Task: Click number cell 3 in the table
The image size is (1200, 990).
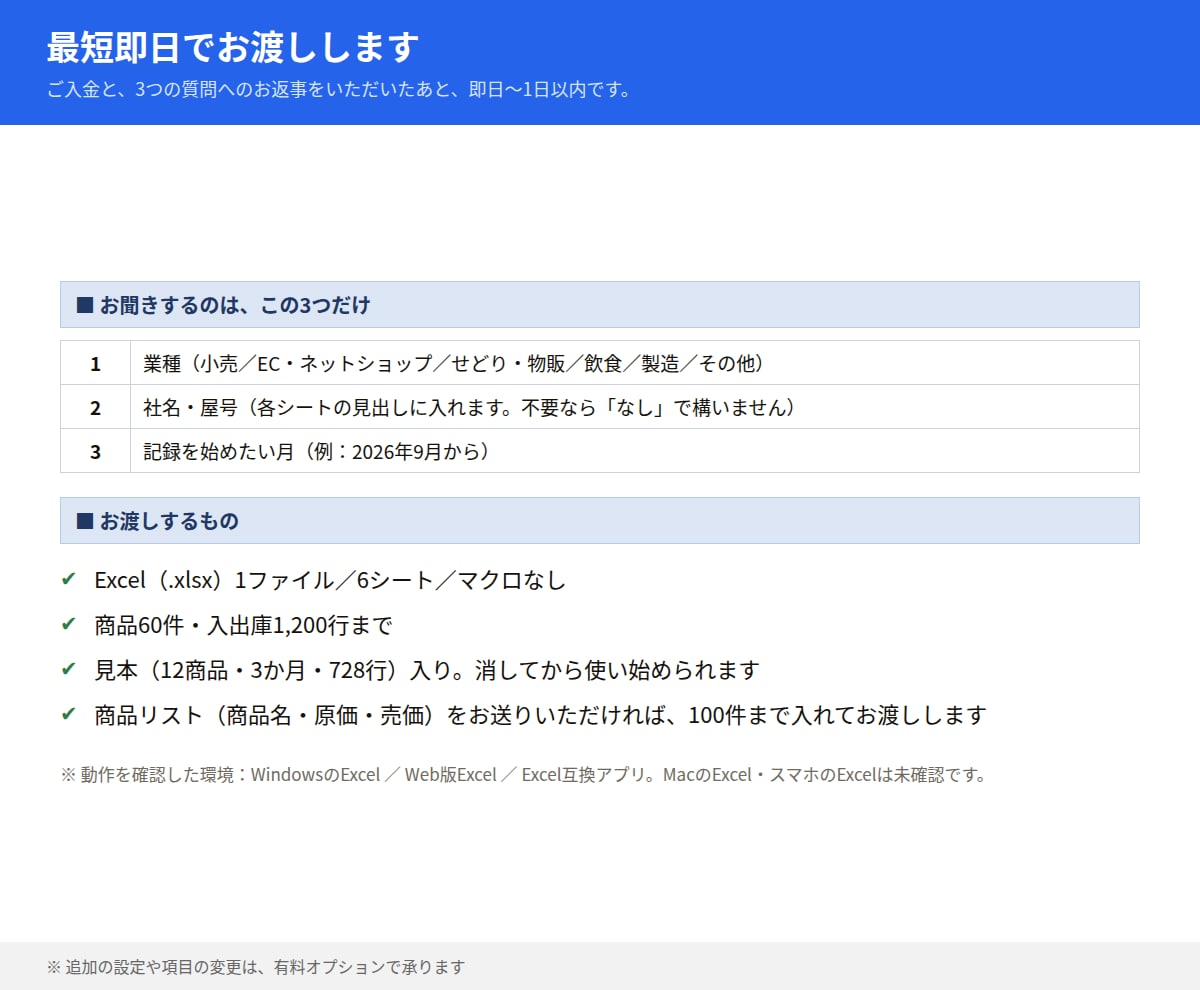Action: [x=95, y=451]
